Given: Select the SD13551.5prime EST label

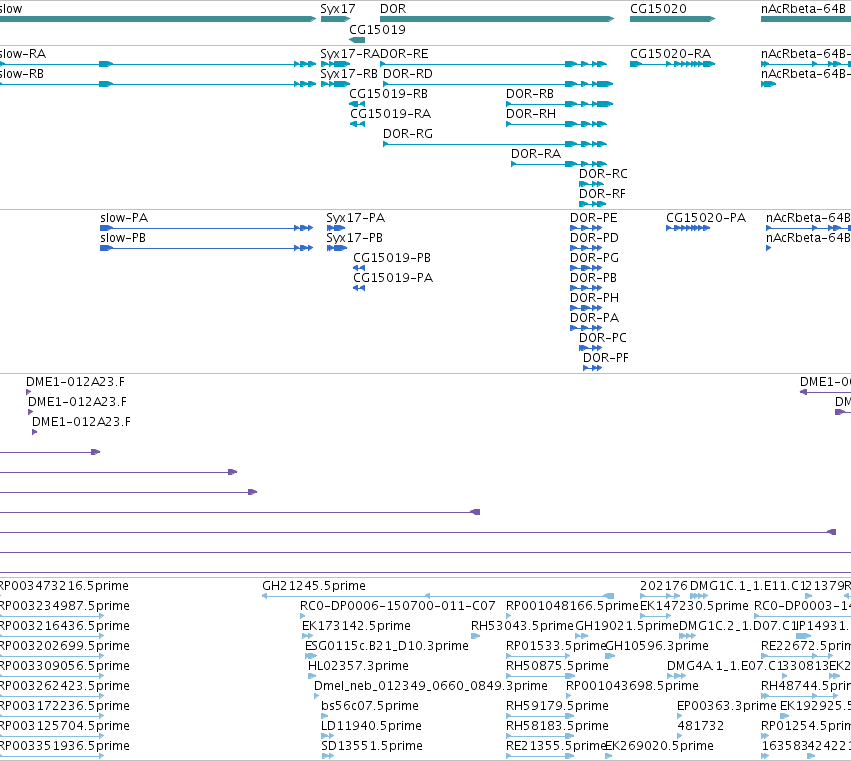Looking at the screenshot, I should point(372,746).
